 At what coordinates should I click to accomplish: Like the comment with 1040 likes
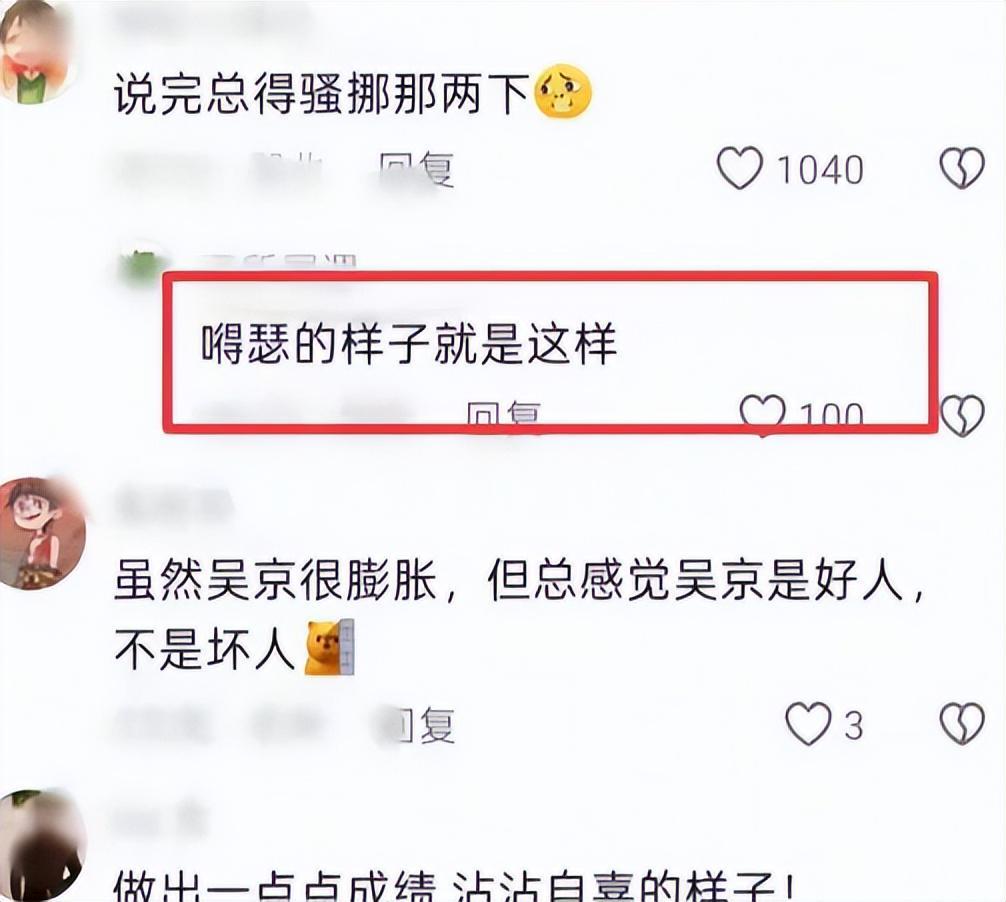739,168
